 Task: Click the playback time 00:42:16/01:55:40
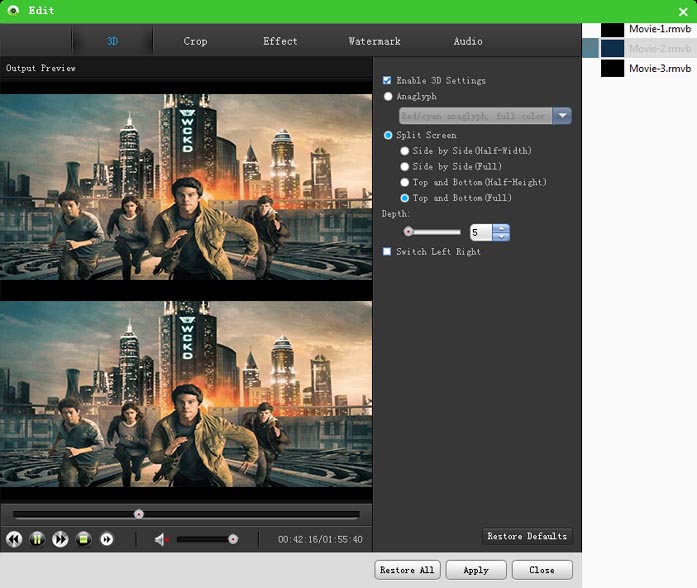(x=320, y=540)
